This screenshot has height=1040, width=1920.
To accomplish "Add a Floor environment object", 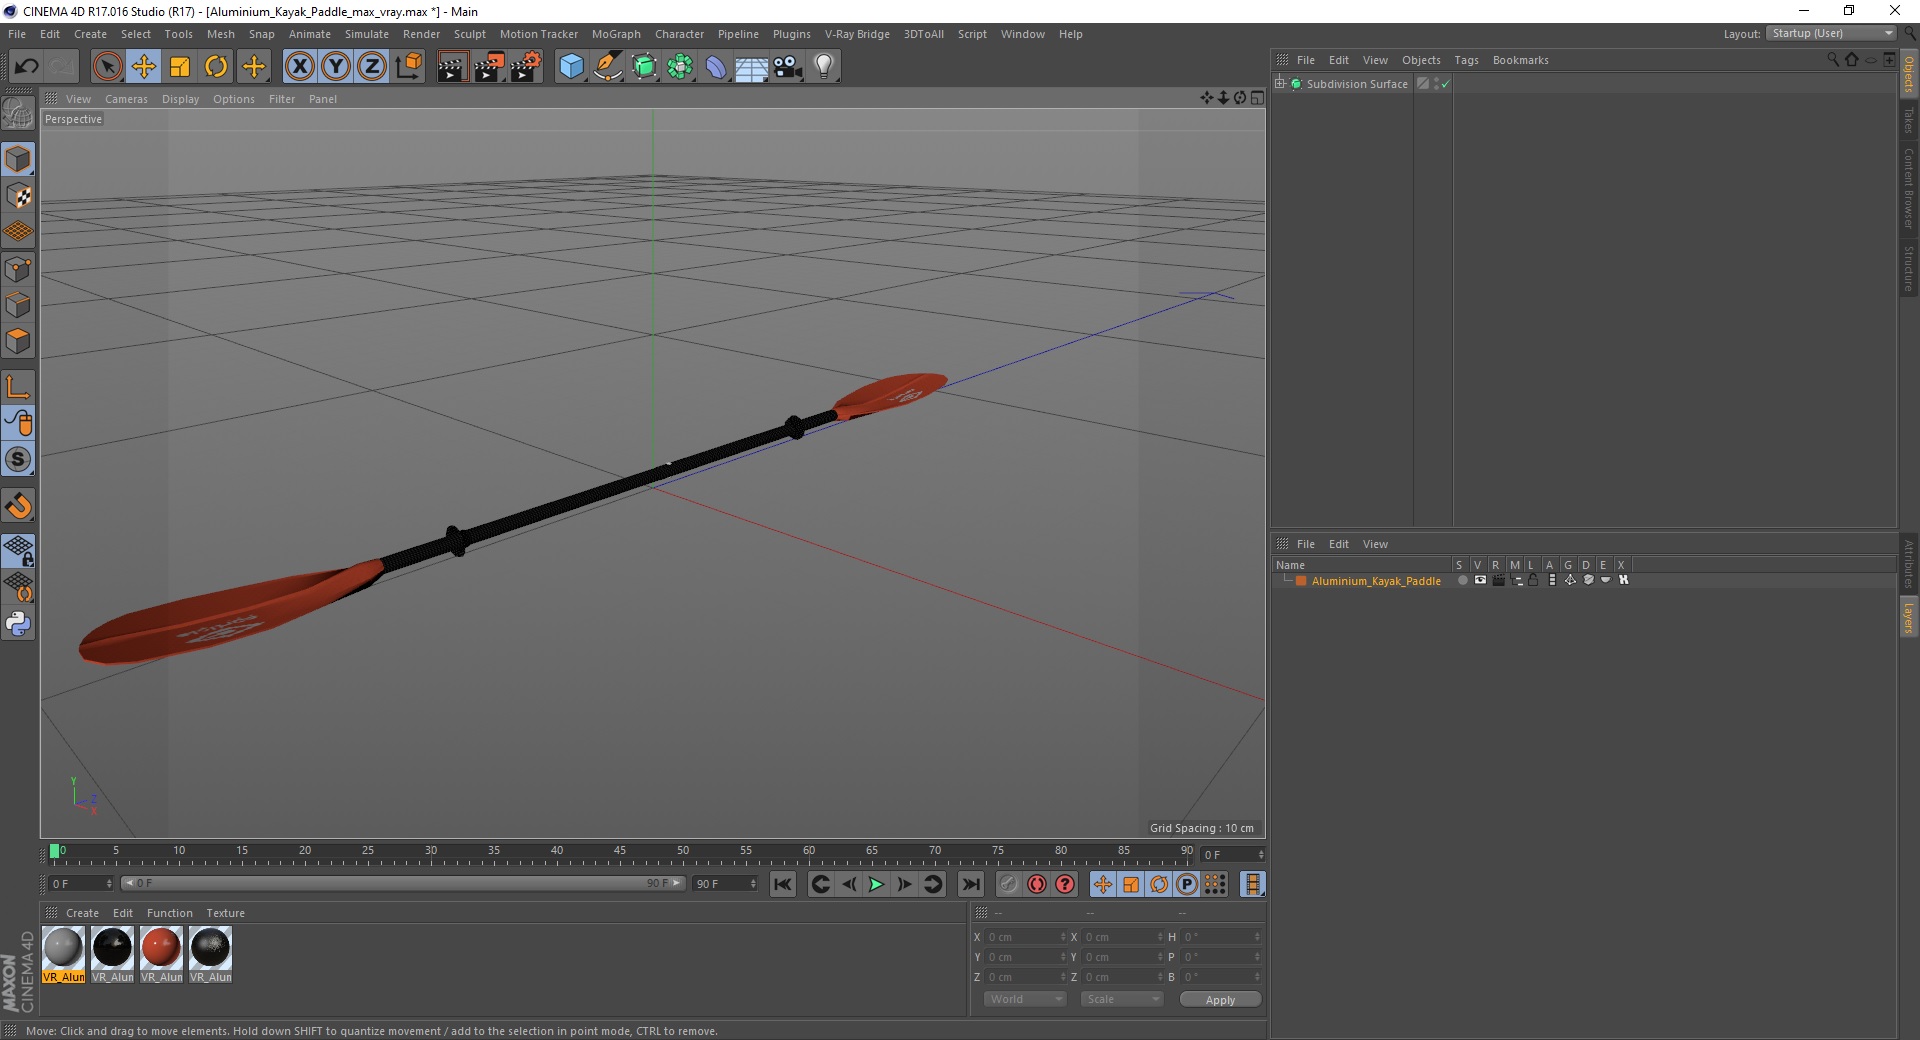I will tap(752, 67).
